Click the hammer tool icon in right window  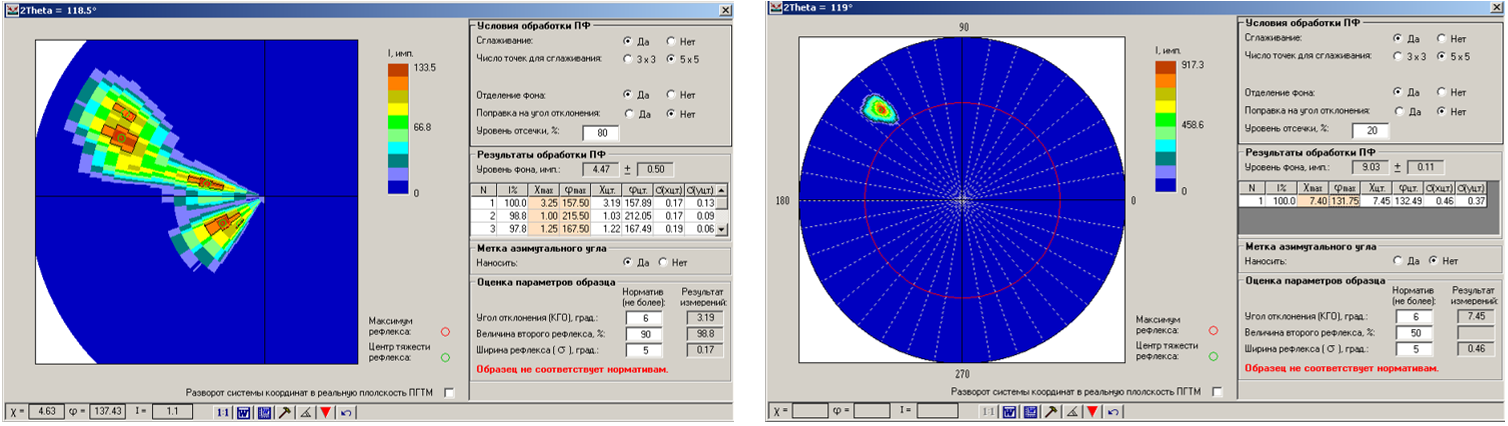pos(1050,411)
